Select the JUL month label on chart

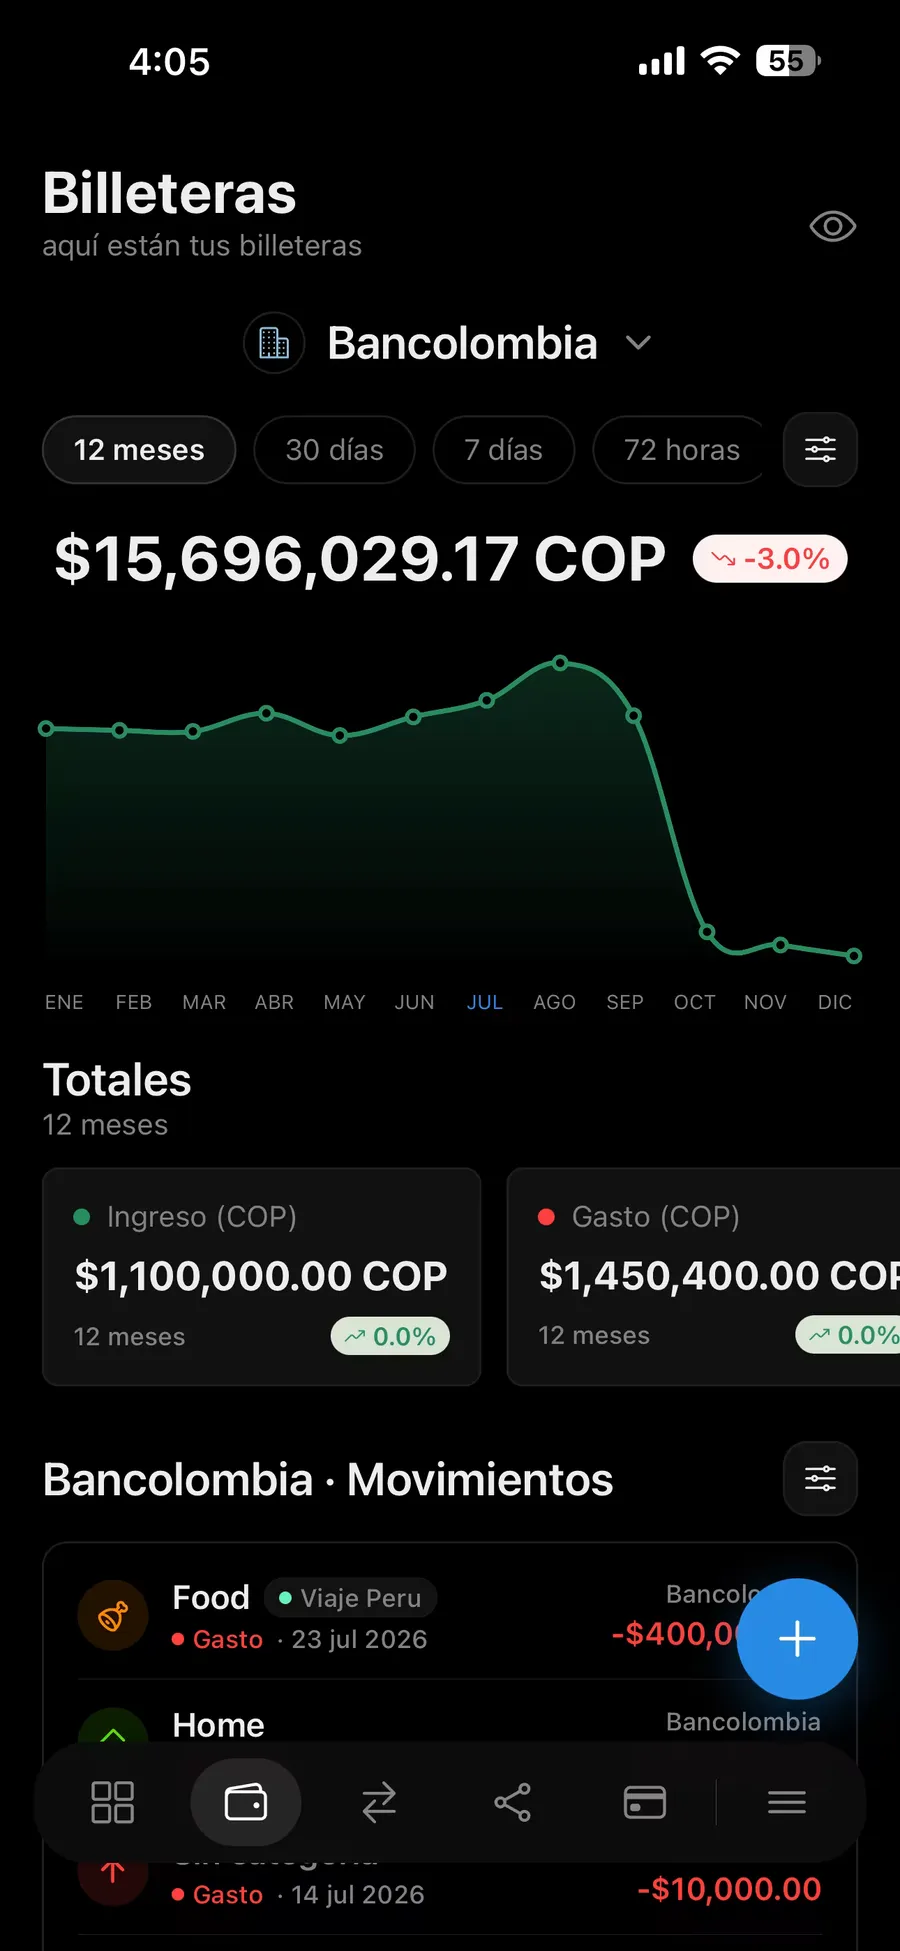pyautogui.click(x=484, y=1002)
